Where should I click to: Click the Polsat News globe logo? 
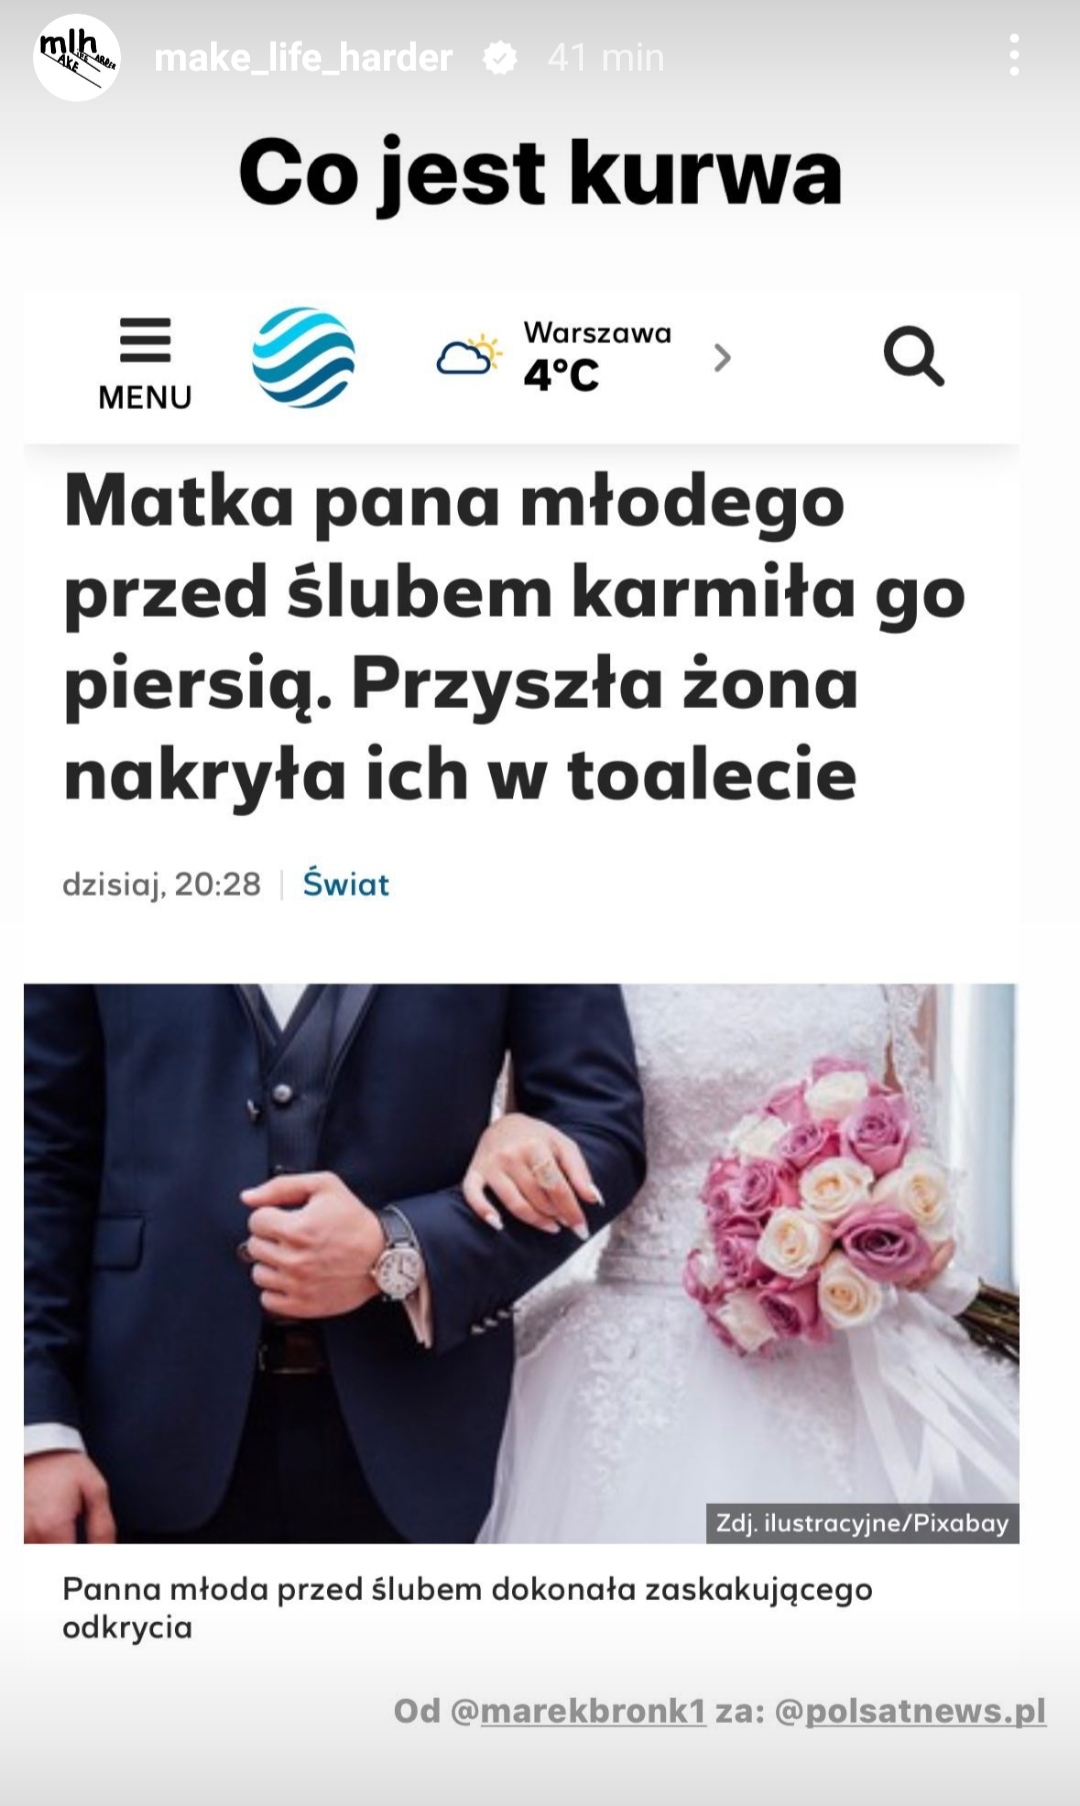click(x=303, y=358)
